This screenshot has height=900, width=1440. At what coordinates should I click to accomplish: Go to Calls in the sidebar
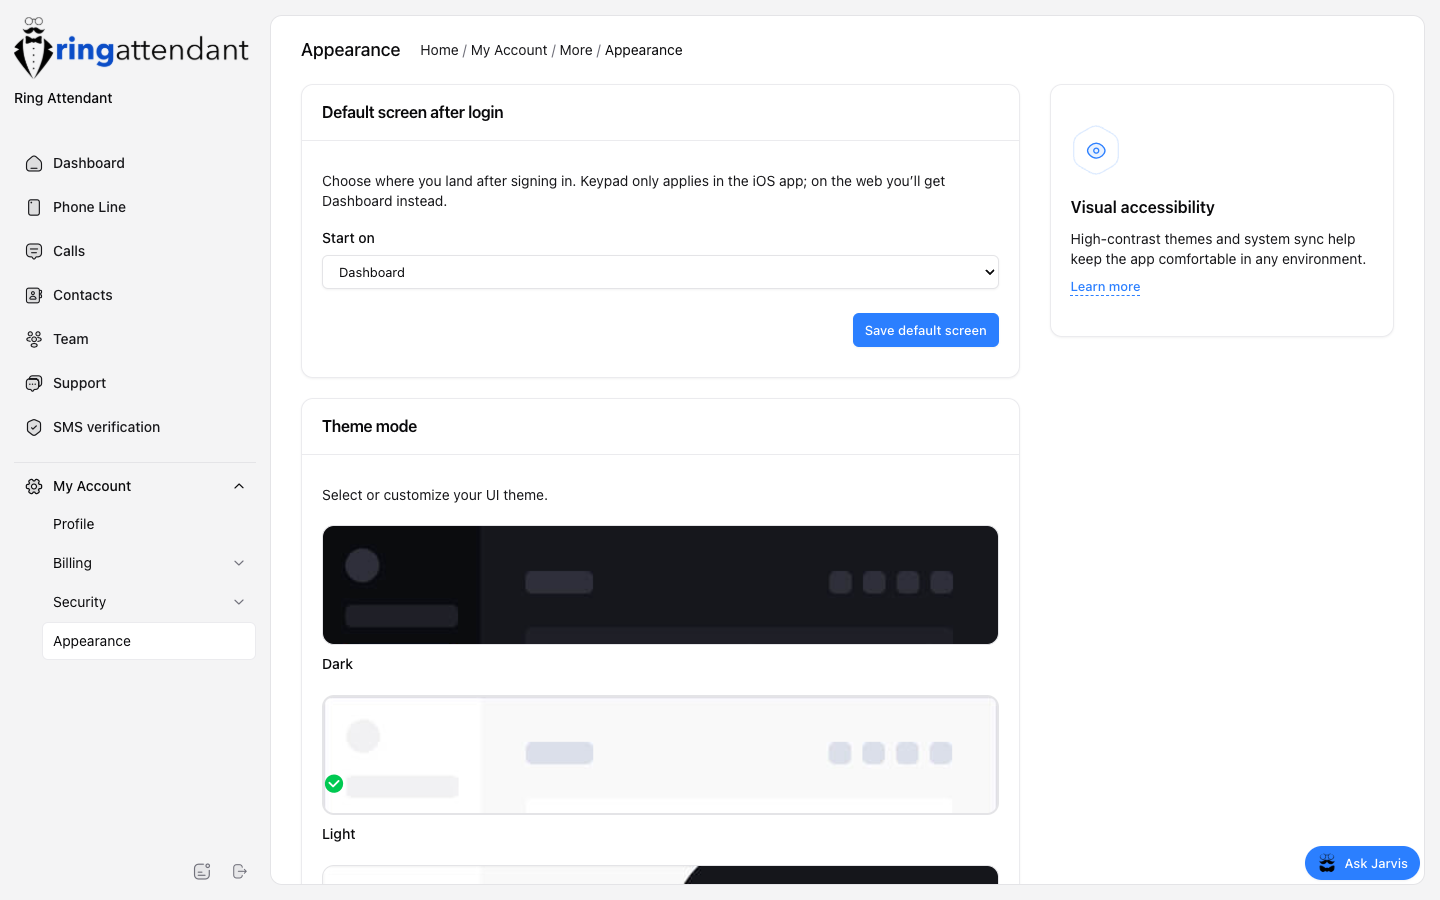[135, 251]
